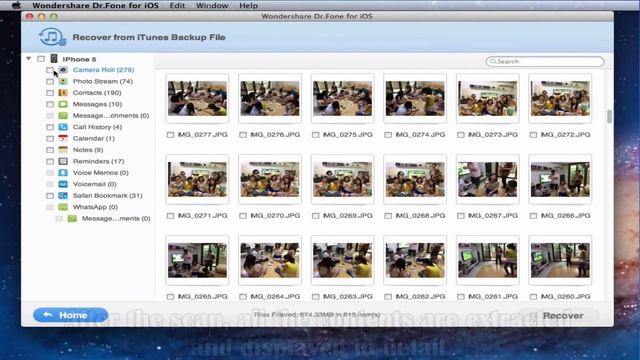Viewport: 640px width, 360px height.
Task: Click the Calendar (1) label
Action: pos(93,139)
